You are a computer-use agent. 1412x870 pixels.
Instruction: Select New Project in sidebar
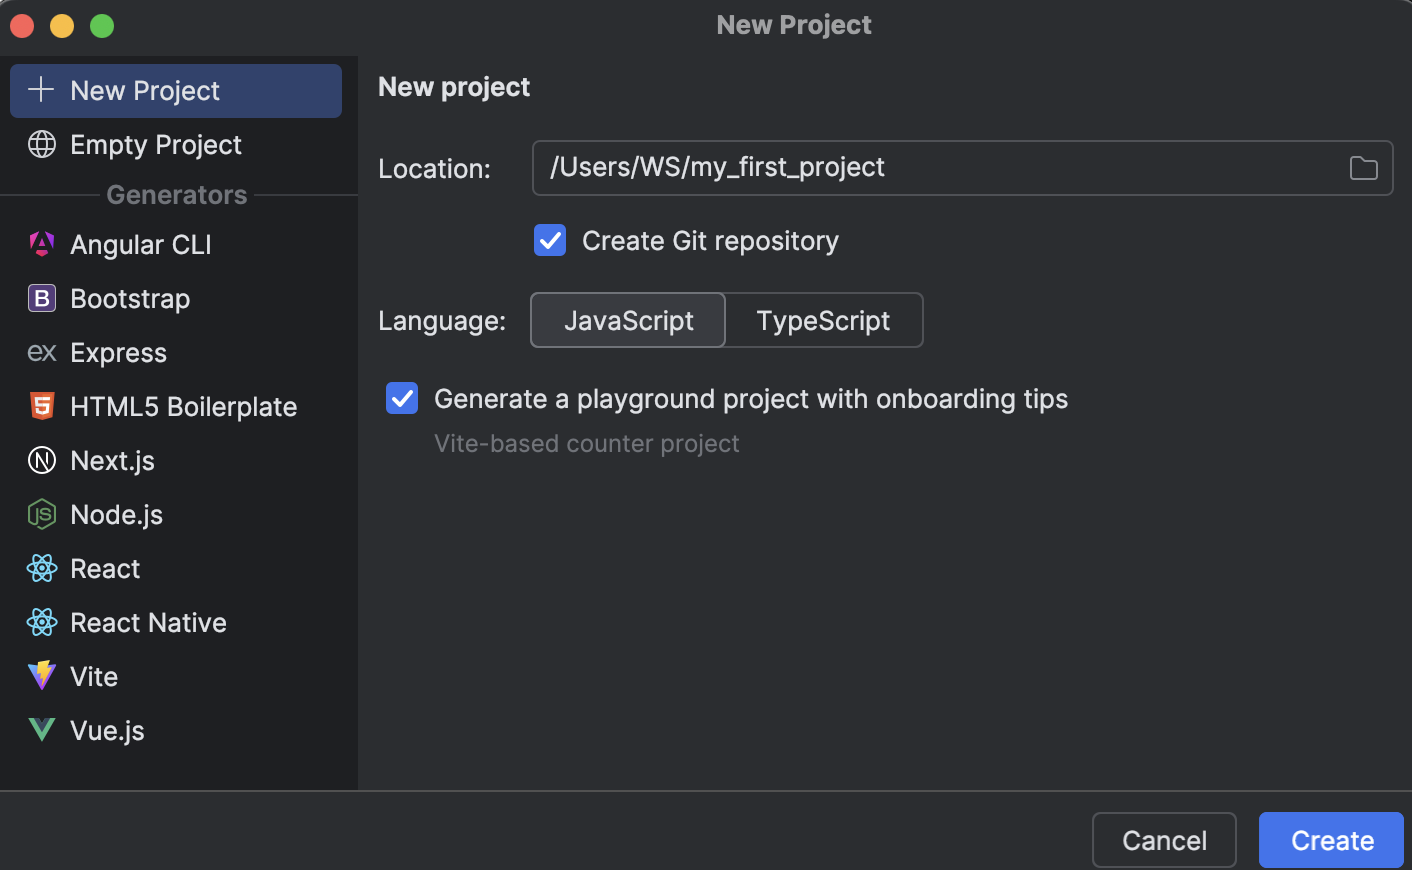[x=176, y=91]
